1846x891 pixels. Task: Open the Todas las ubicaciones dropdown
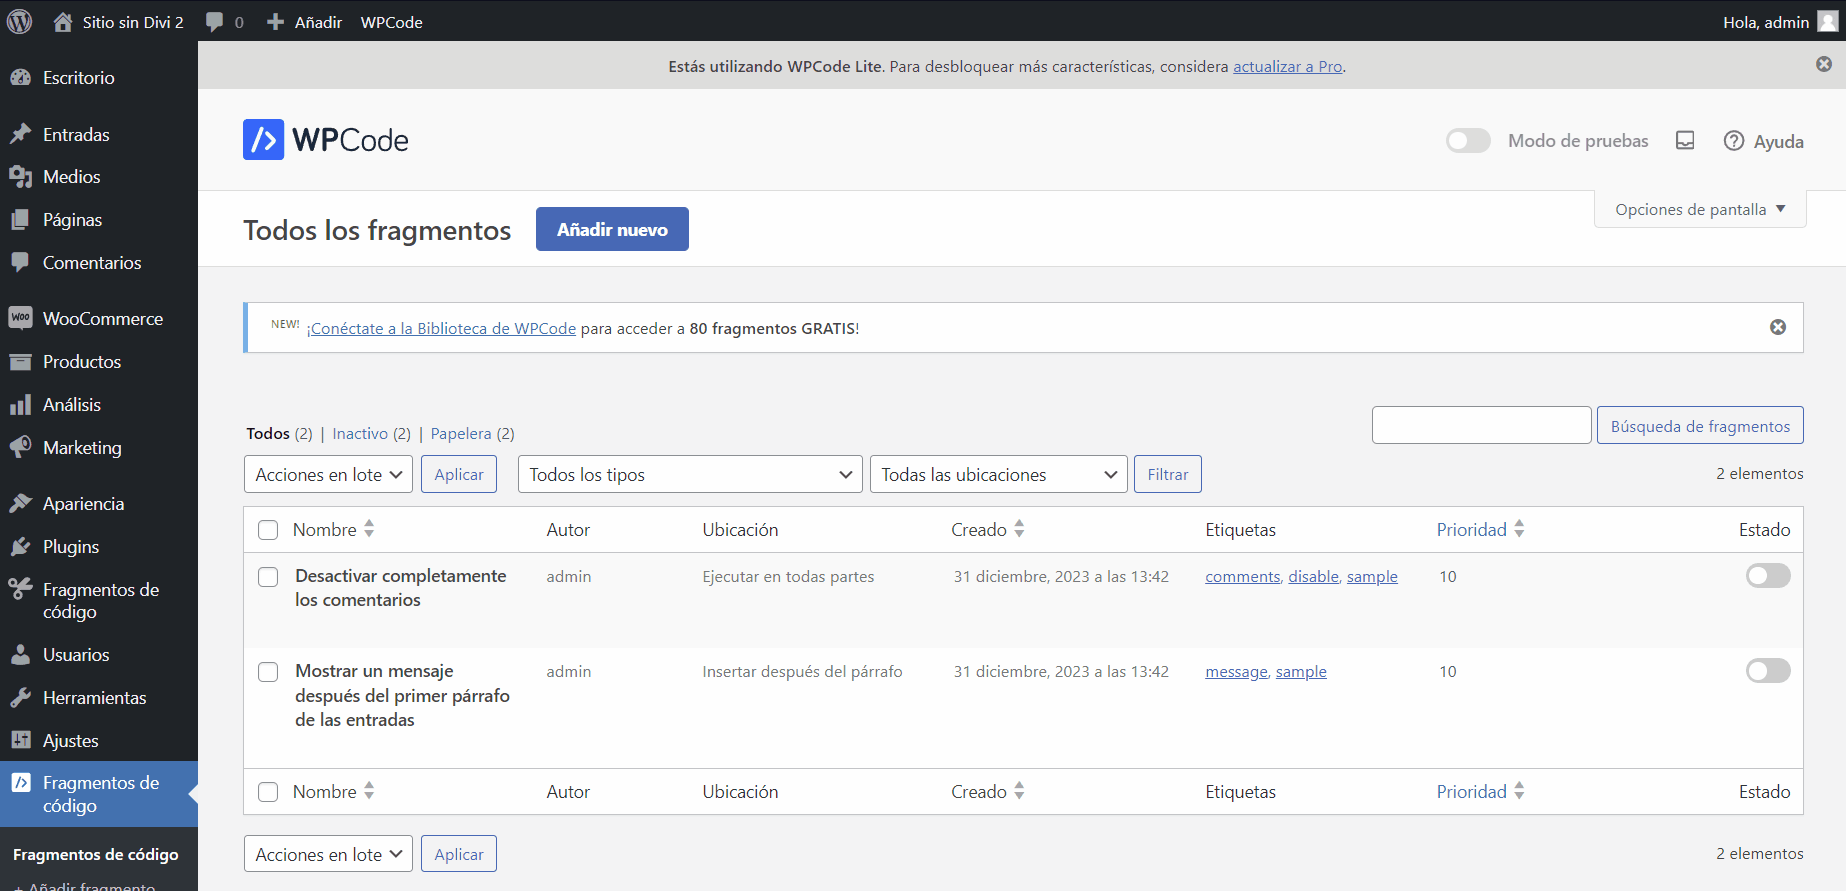tap(998, 475)
